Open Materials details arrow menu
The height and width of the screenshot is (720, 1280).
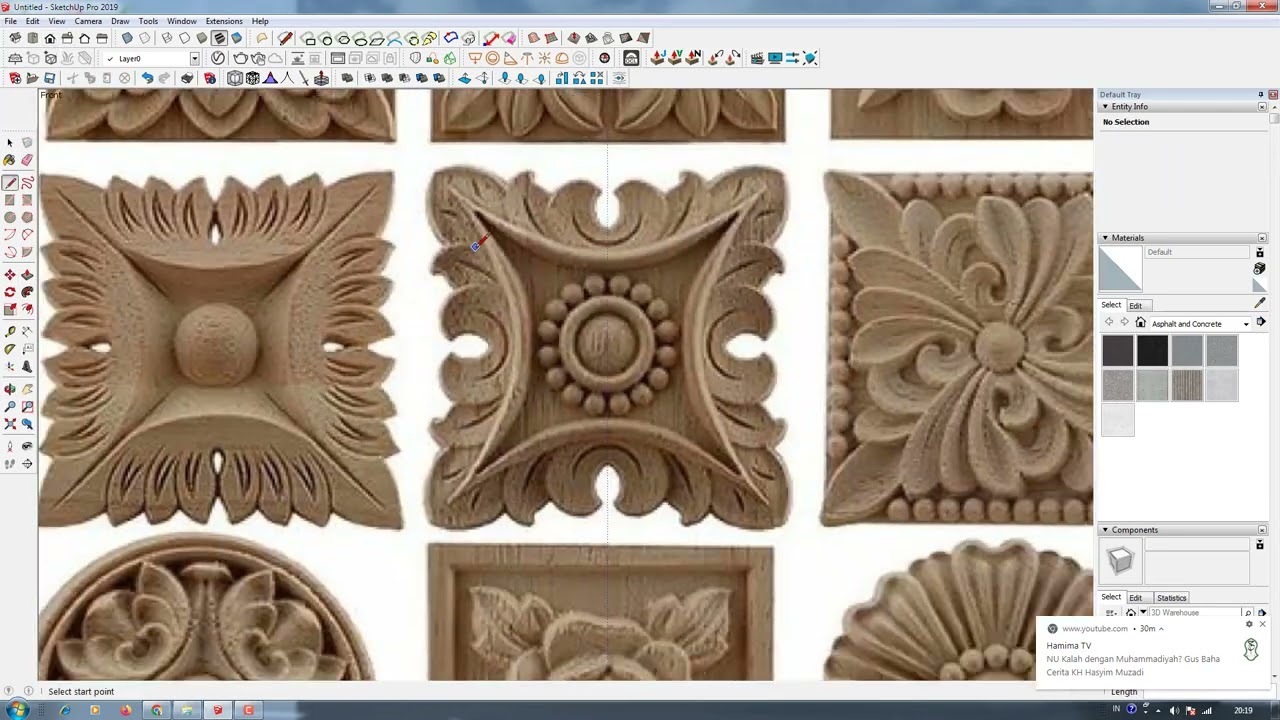(1261, 322)
